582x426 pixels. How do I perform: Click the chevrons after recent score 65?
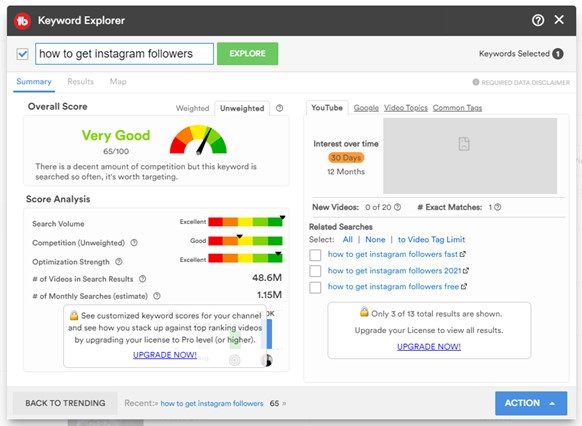click(284, 403)
